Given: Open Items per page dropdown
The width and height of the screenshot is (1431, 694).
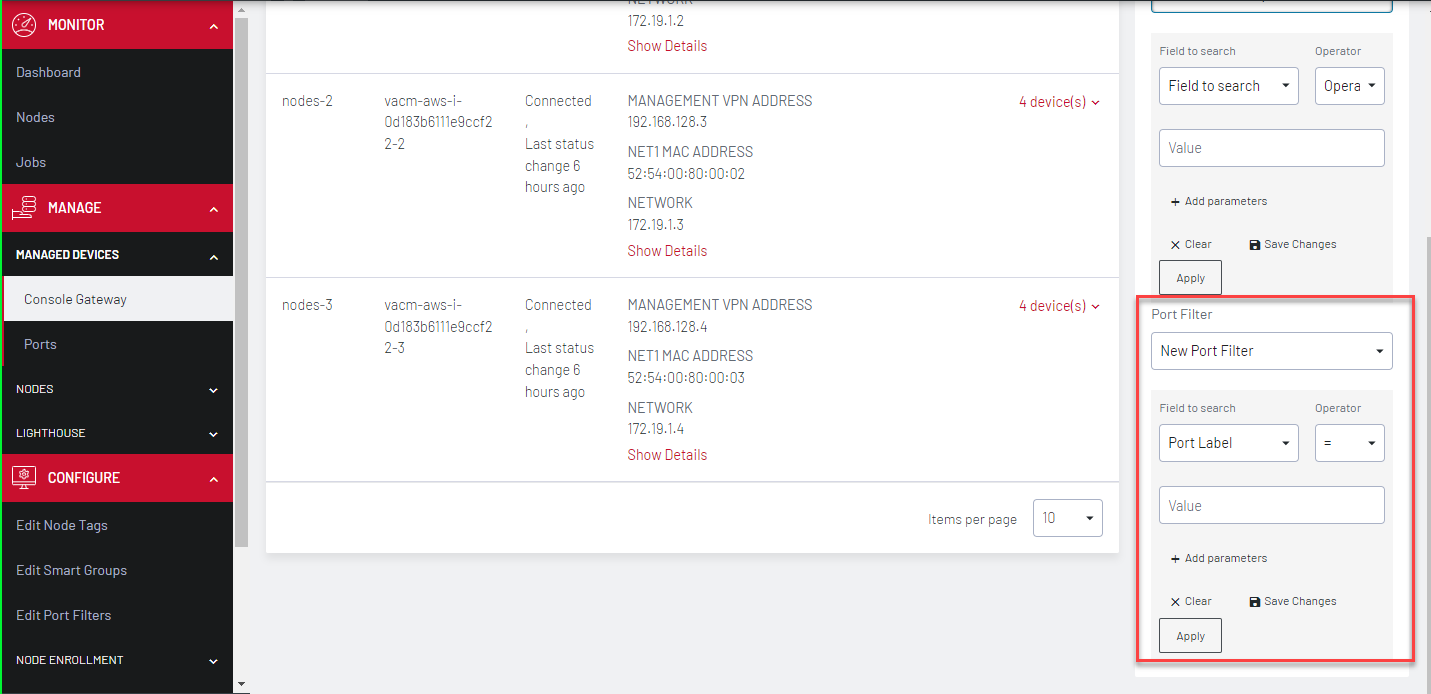Looking at the screenshot, I should pyautogui.click(x=1067, y=518).
